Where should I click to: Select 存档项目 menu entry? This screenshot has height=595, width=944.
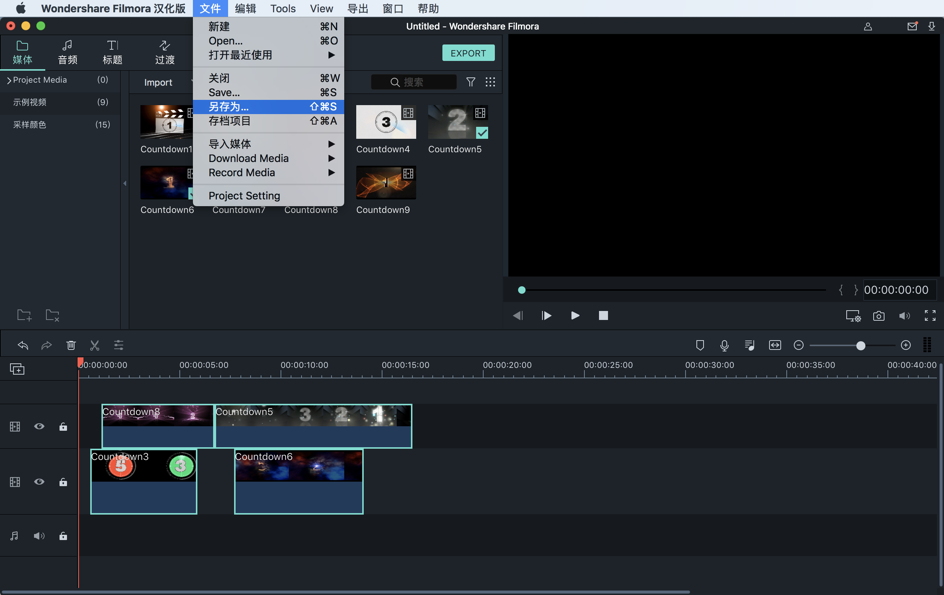pos(269,121)
